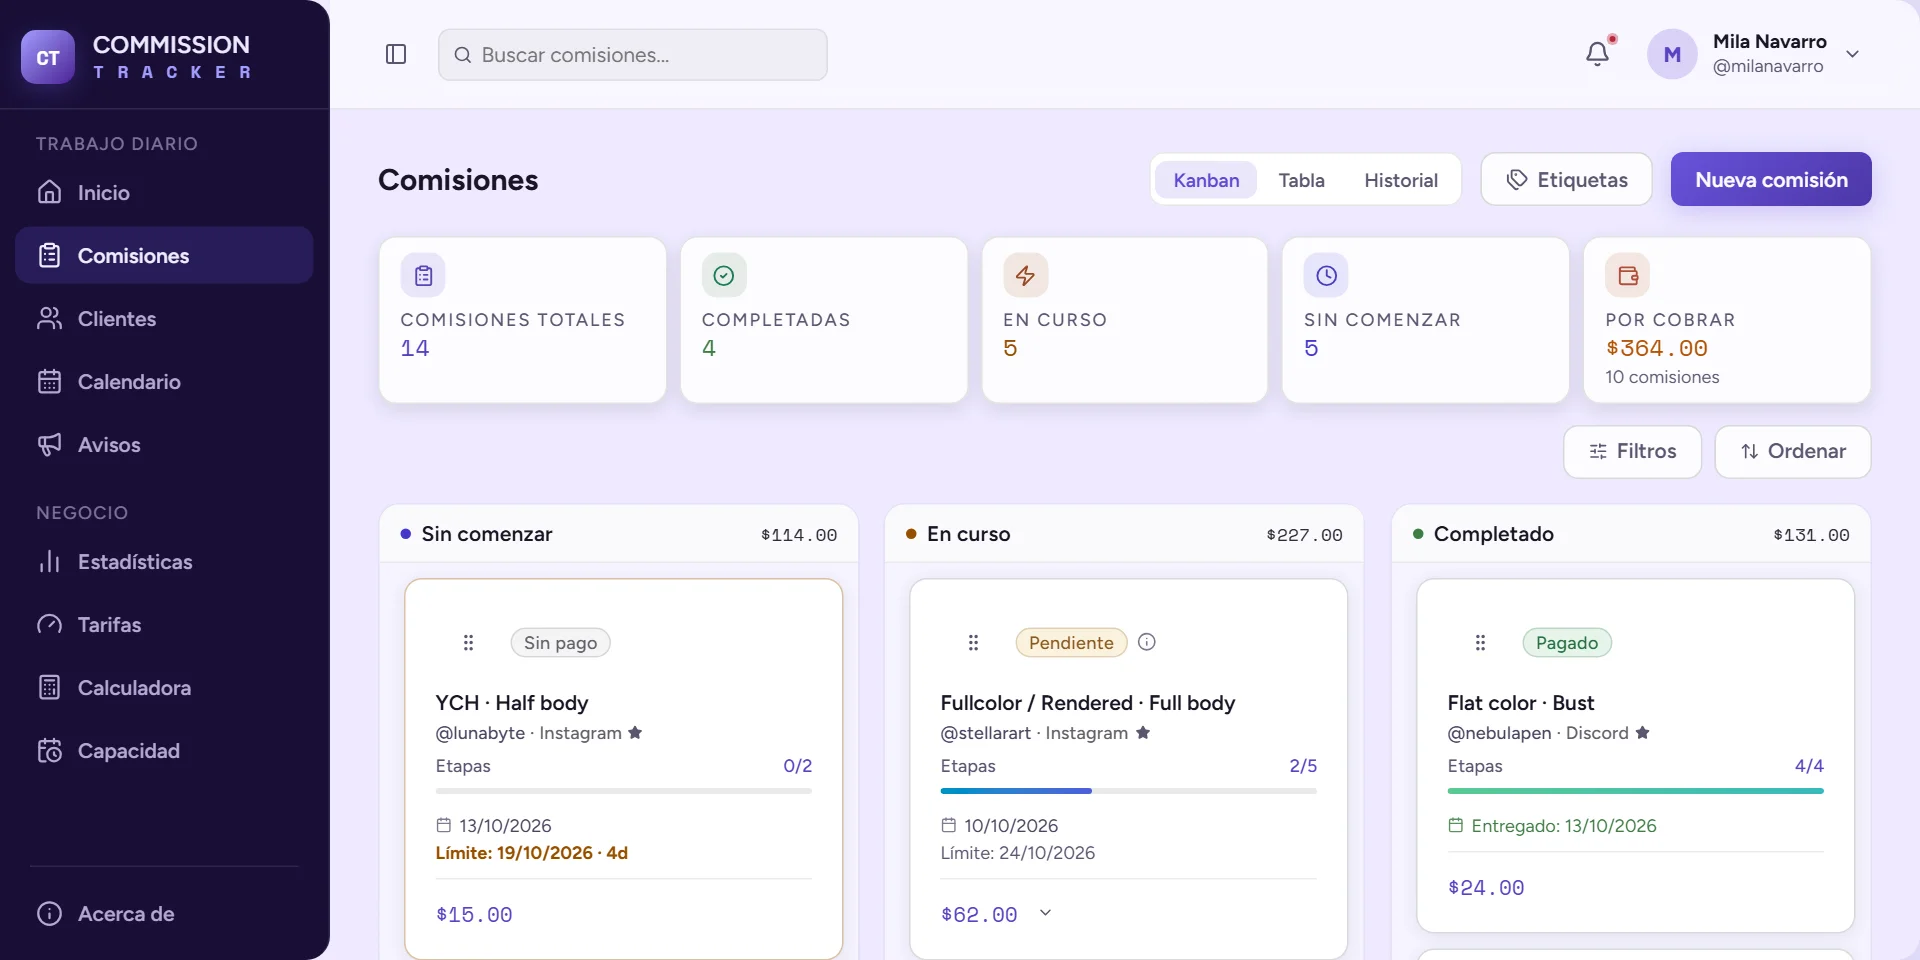The width and height of the screenshot is (1920, 960).
Task: Click the drag handle on Fullcolor Rendered card
Action: 973,643
